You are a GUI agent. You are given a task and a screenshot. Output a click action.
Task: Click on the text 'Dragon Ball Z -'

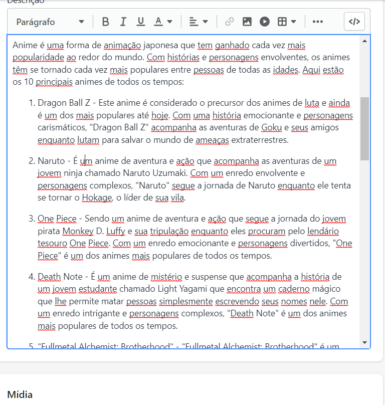click(x=66, y=103)
